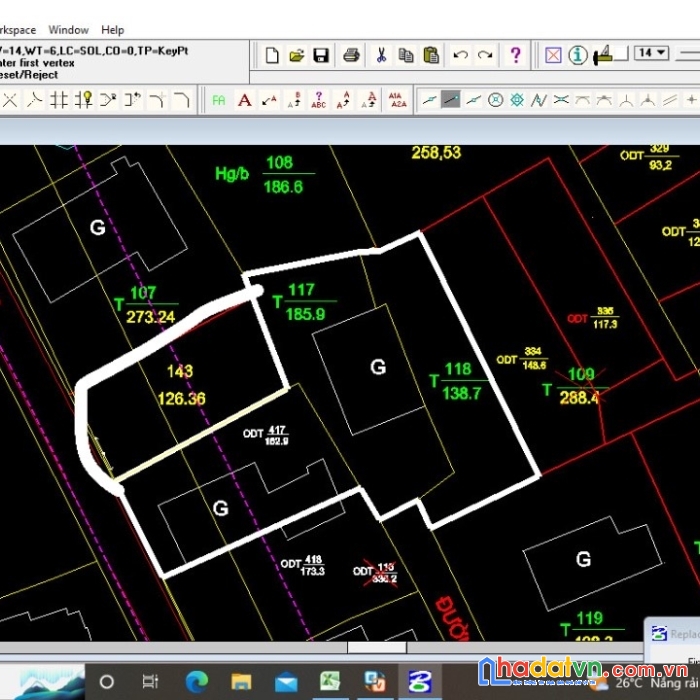This screenshot has width=700, height=700.
Task: Open help with the purple question mark
Action: pos(516,55)
